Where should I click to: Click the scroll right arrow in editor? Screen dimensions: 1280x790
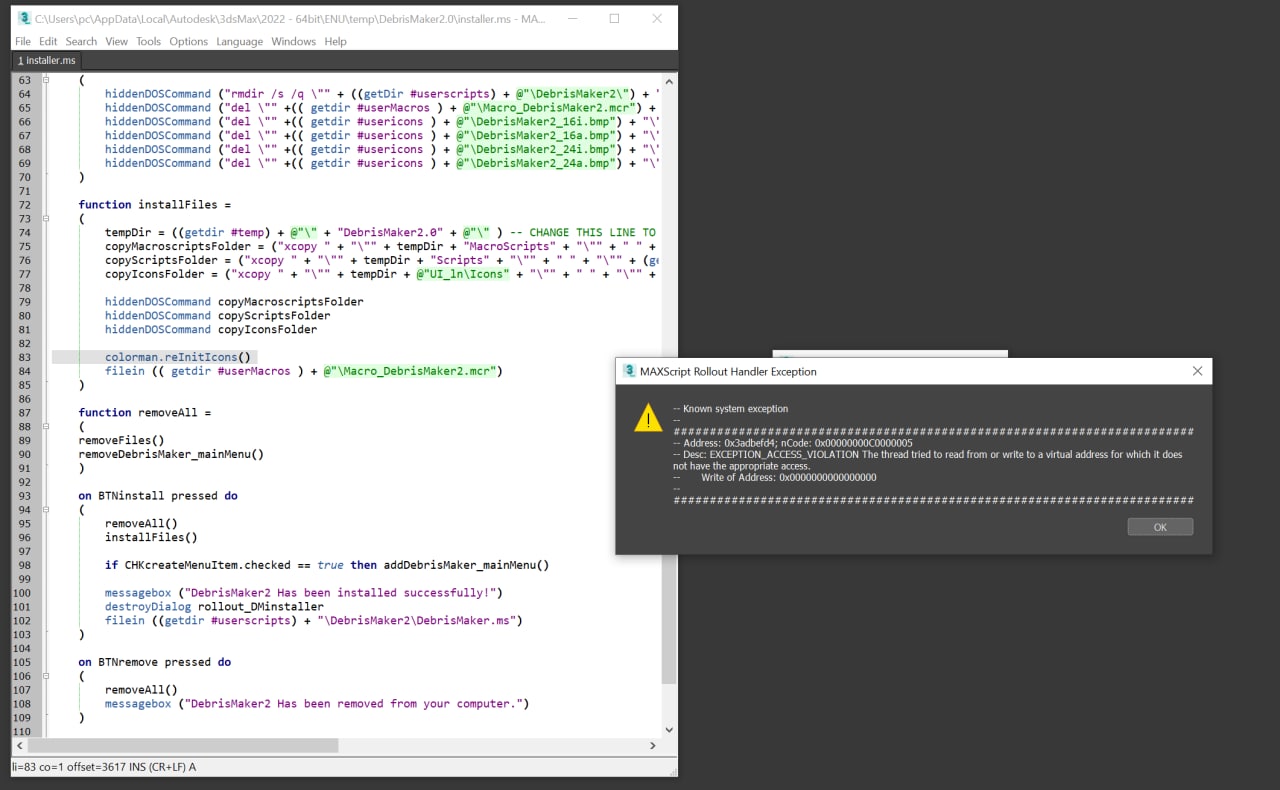click(653, 745)
